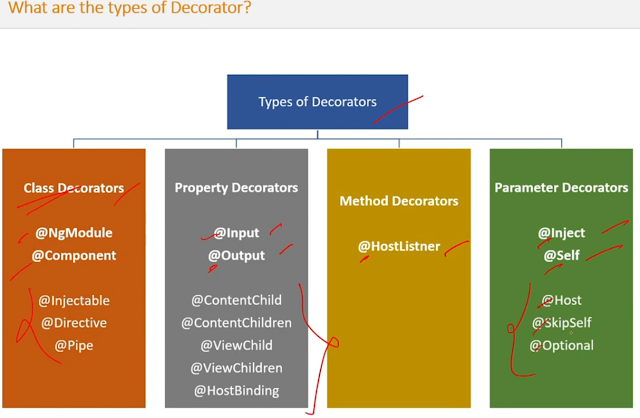Click the '@ContentChildren' text
Screen dimensions: 640x418
[x=236, y=323]
